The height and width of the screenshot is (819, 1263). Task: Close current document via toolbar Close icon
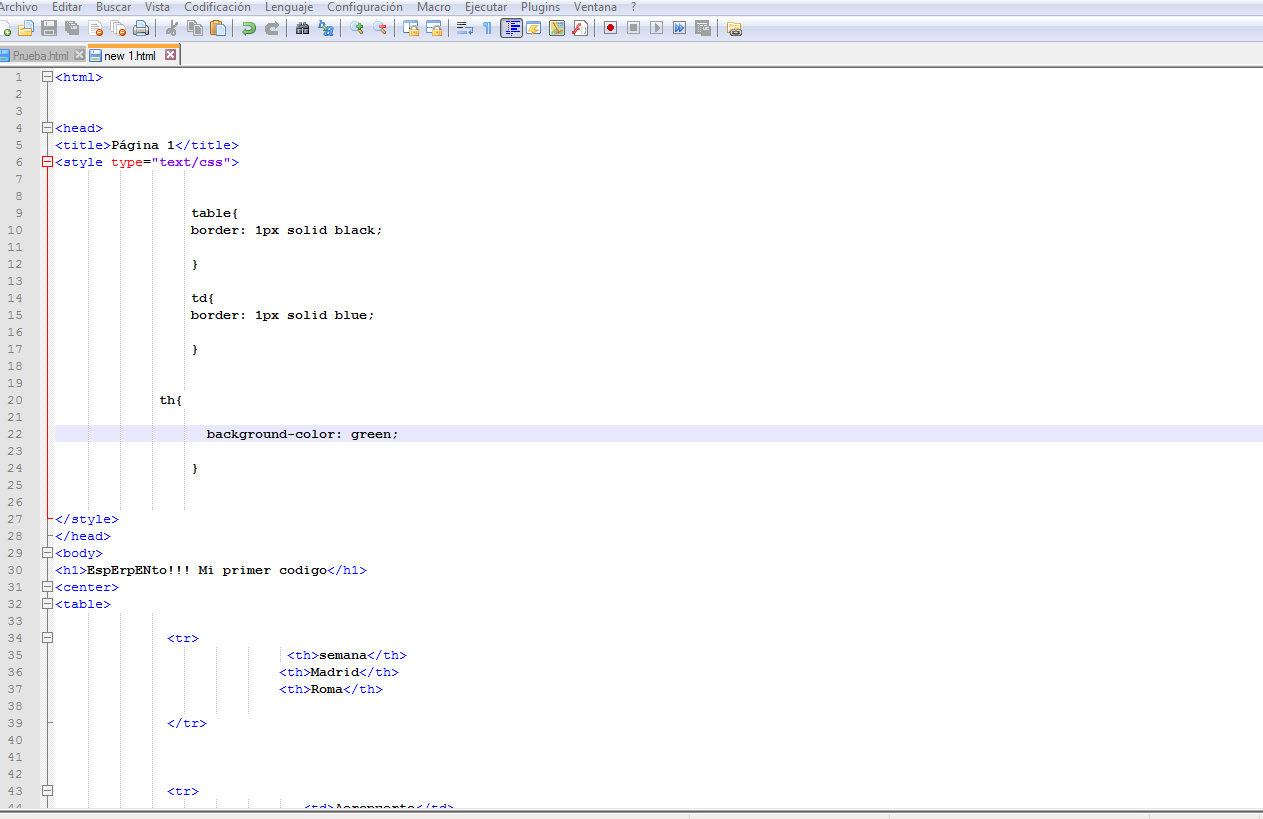95,28
